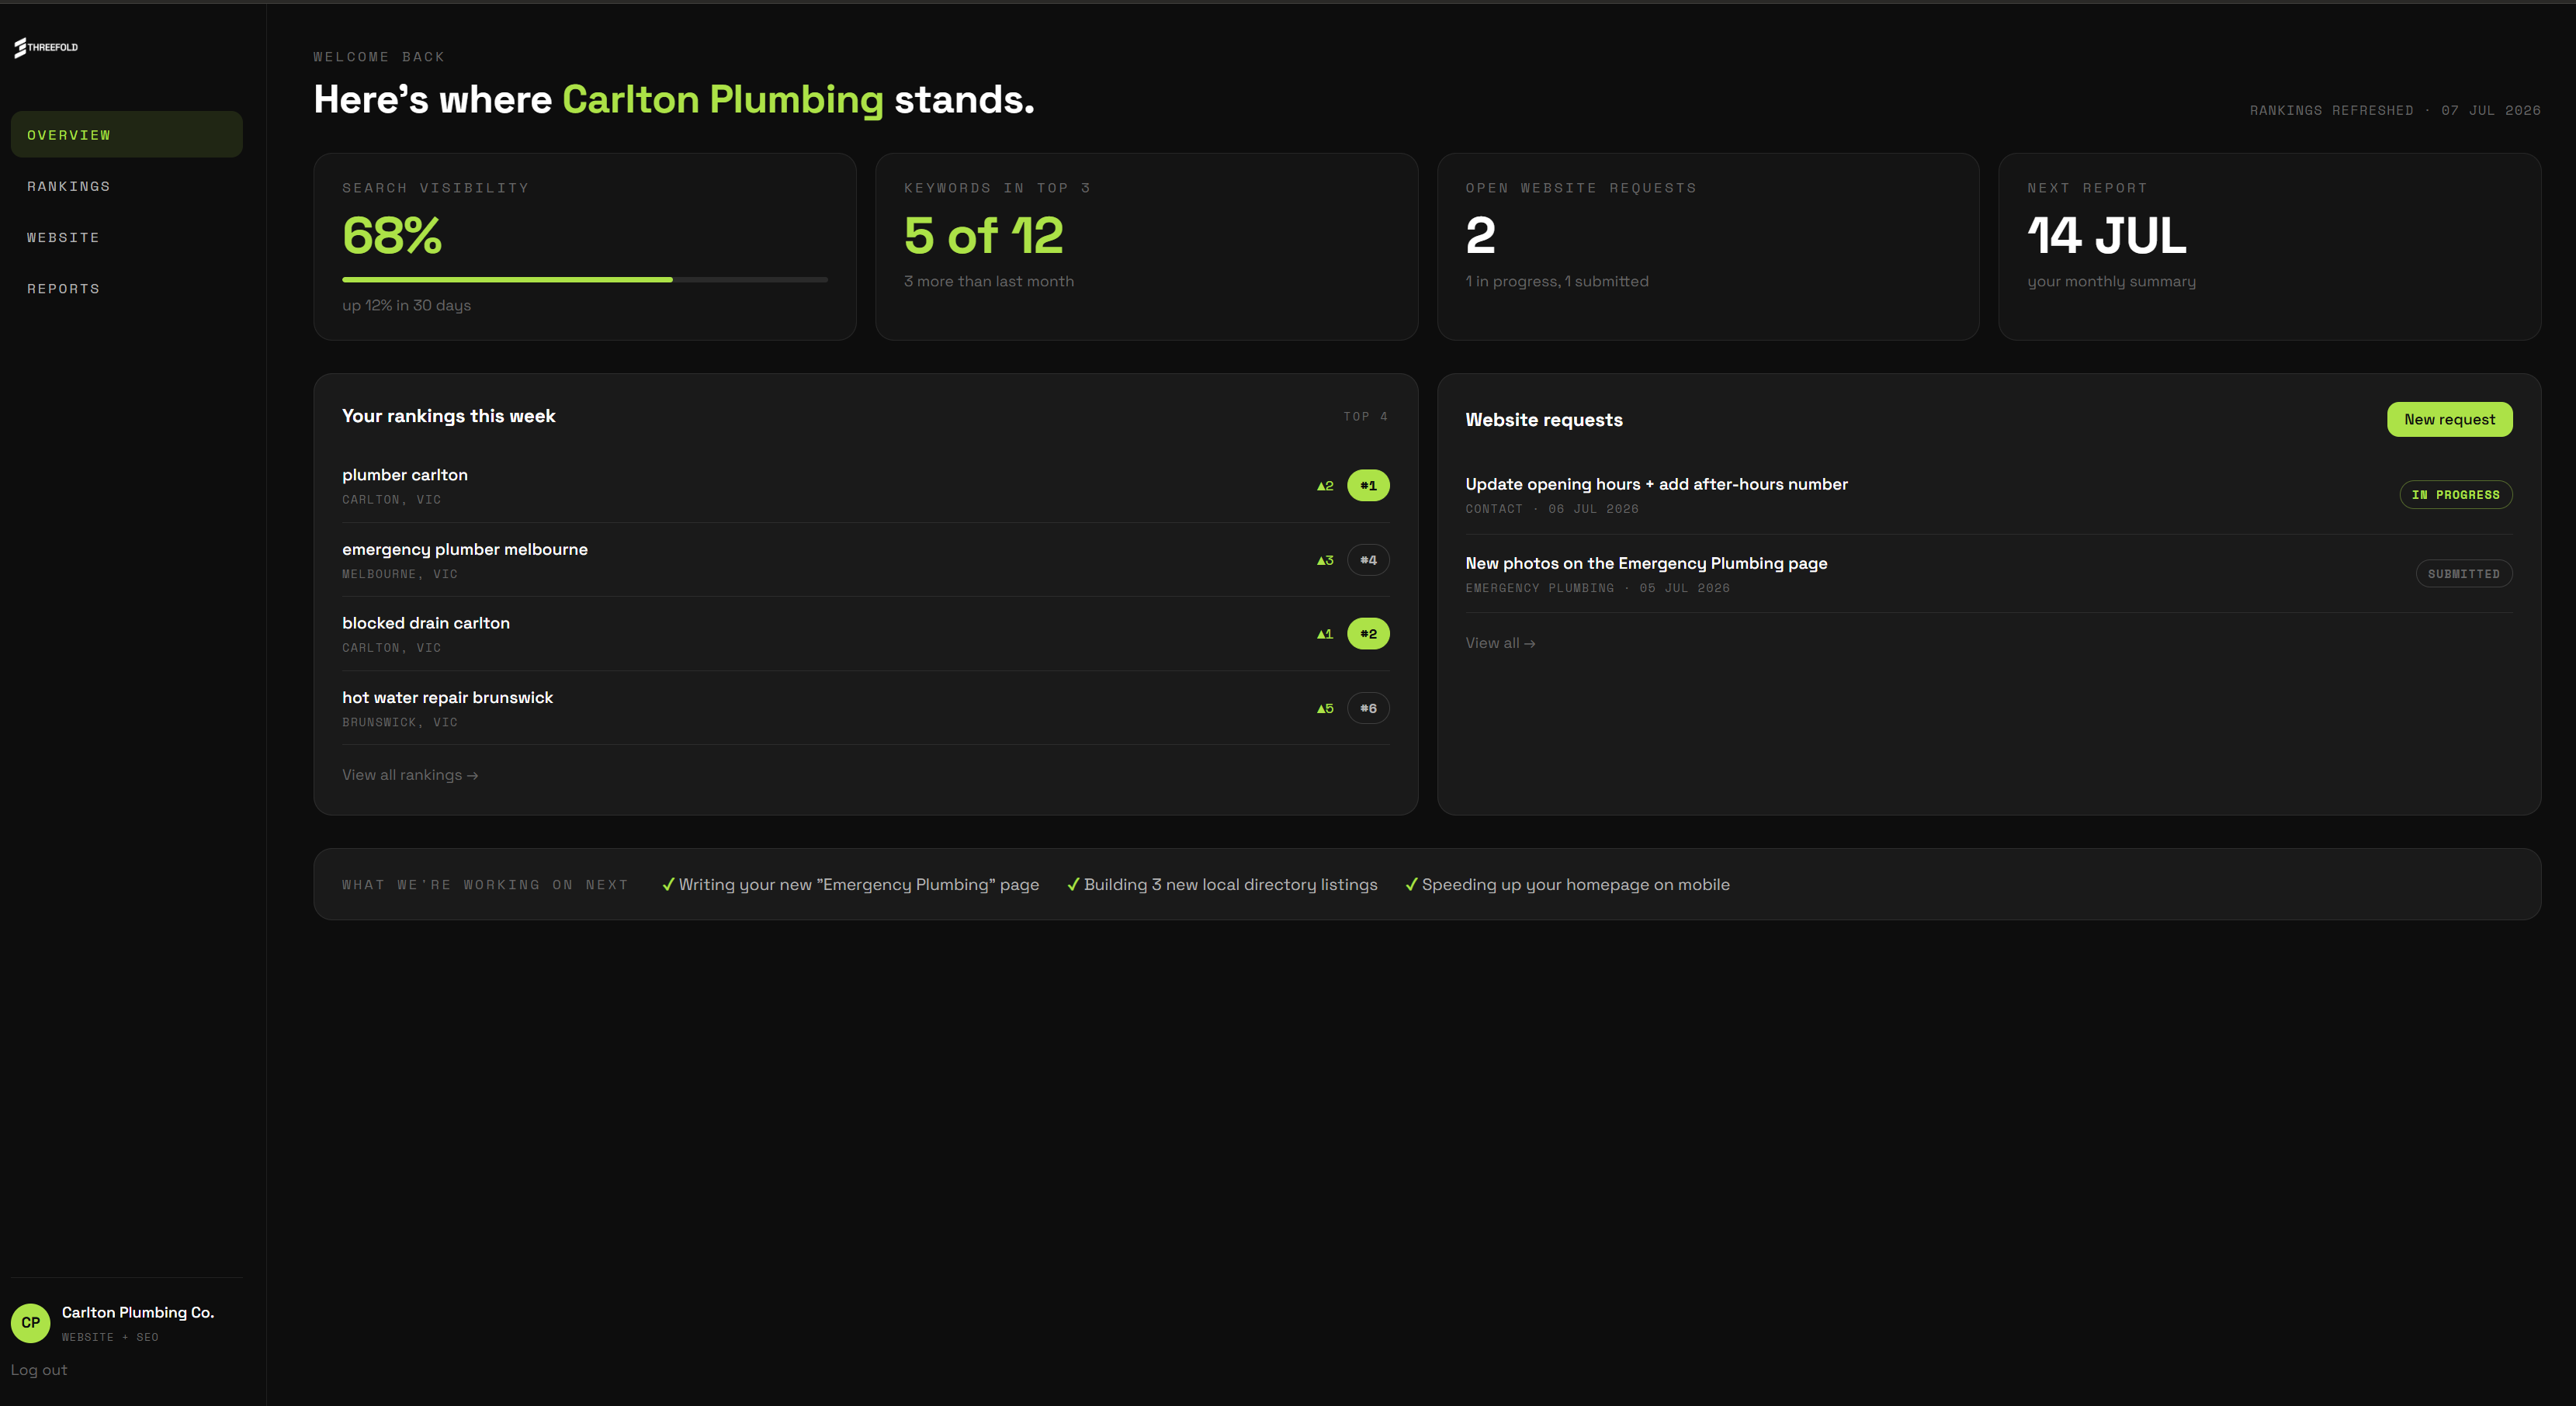Click the search visibility progress bar
Image resolution: width=2576 pixels, height=1406 pixels.
click(x=585, y=280)
